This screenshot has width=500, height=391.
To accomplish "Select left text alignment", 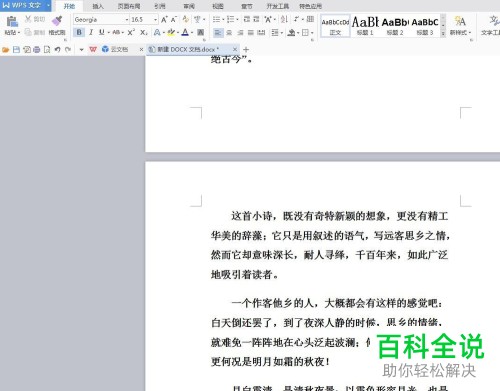I will click(x=218, y=33).
